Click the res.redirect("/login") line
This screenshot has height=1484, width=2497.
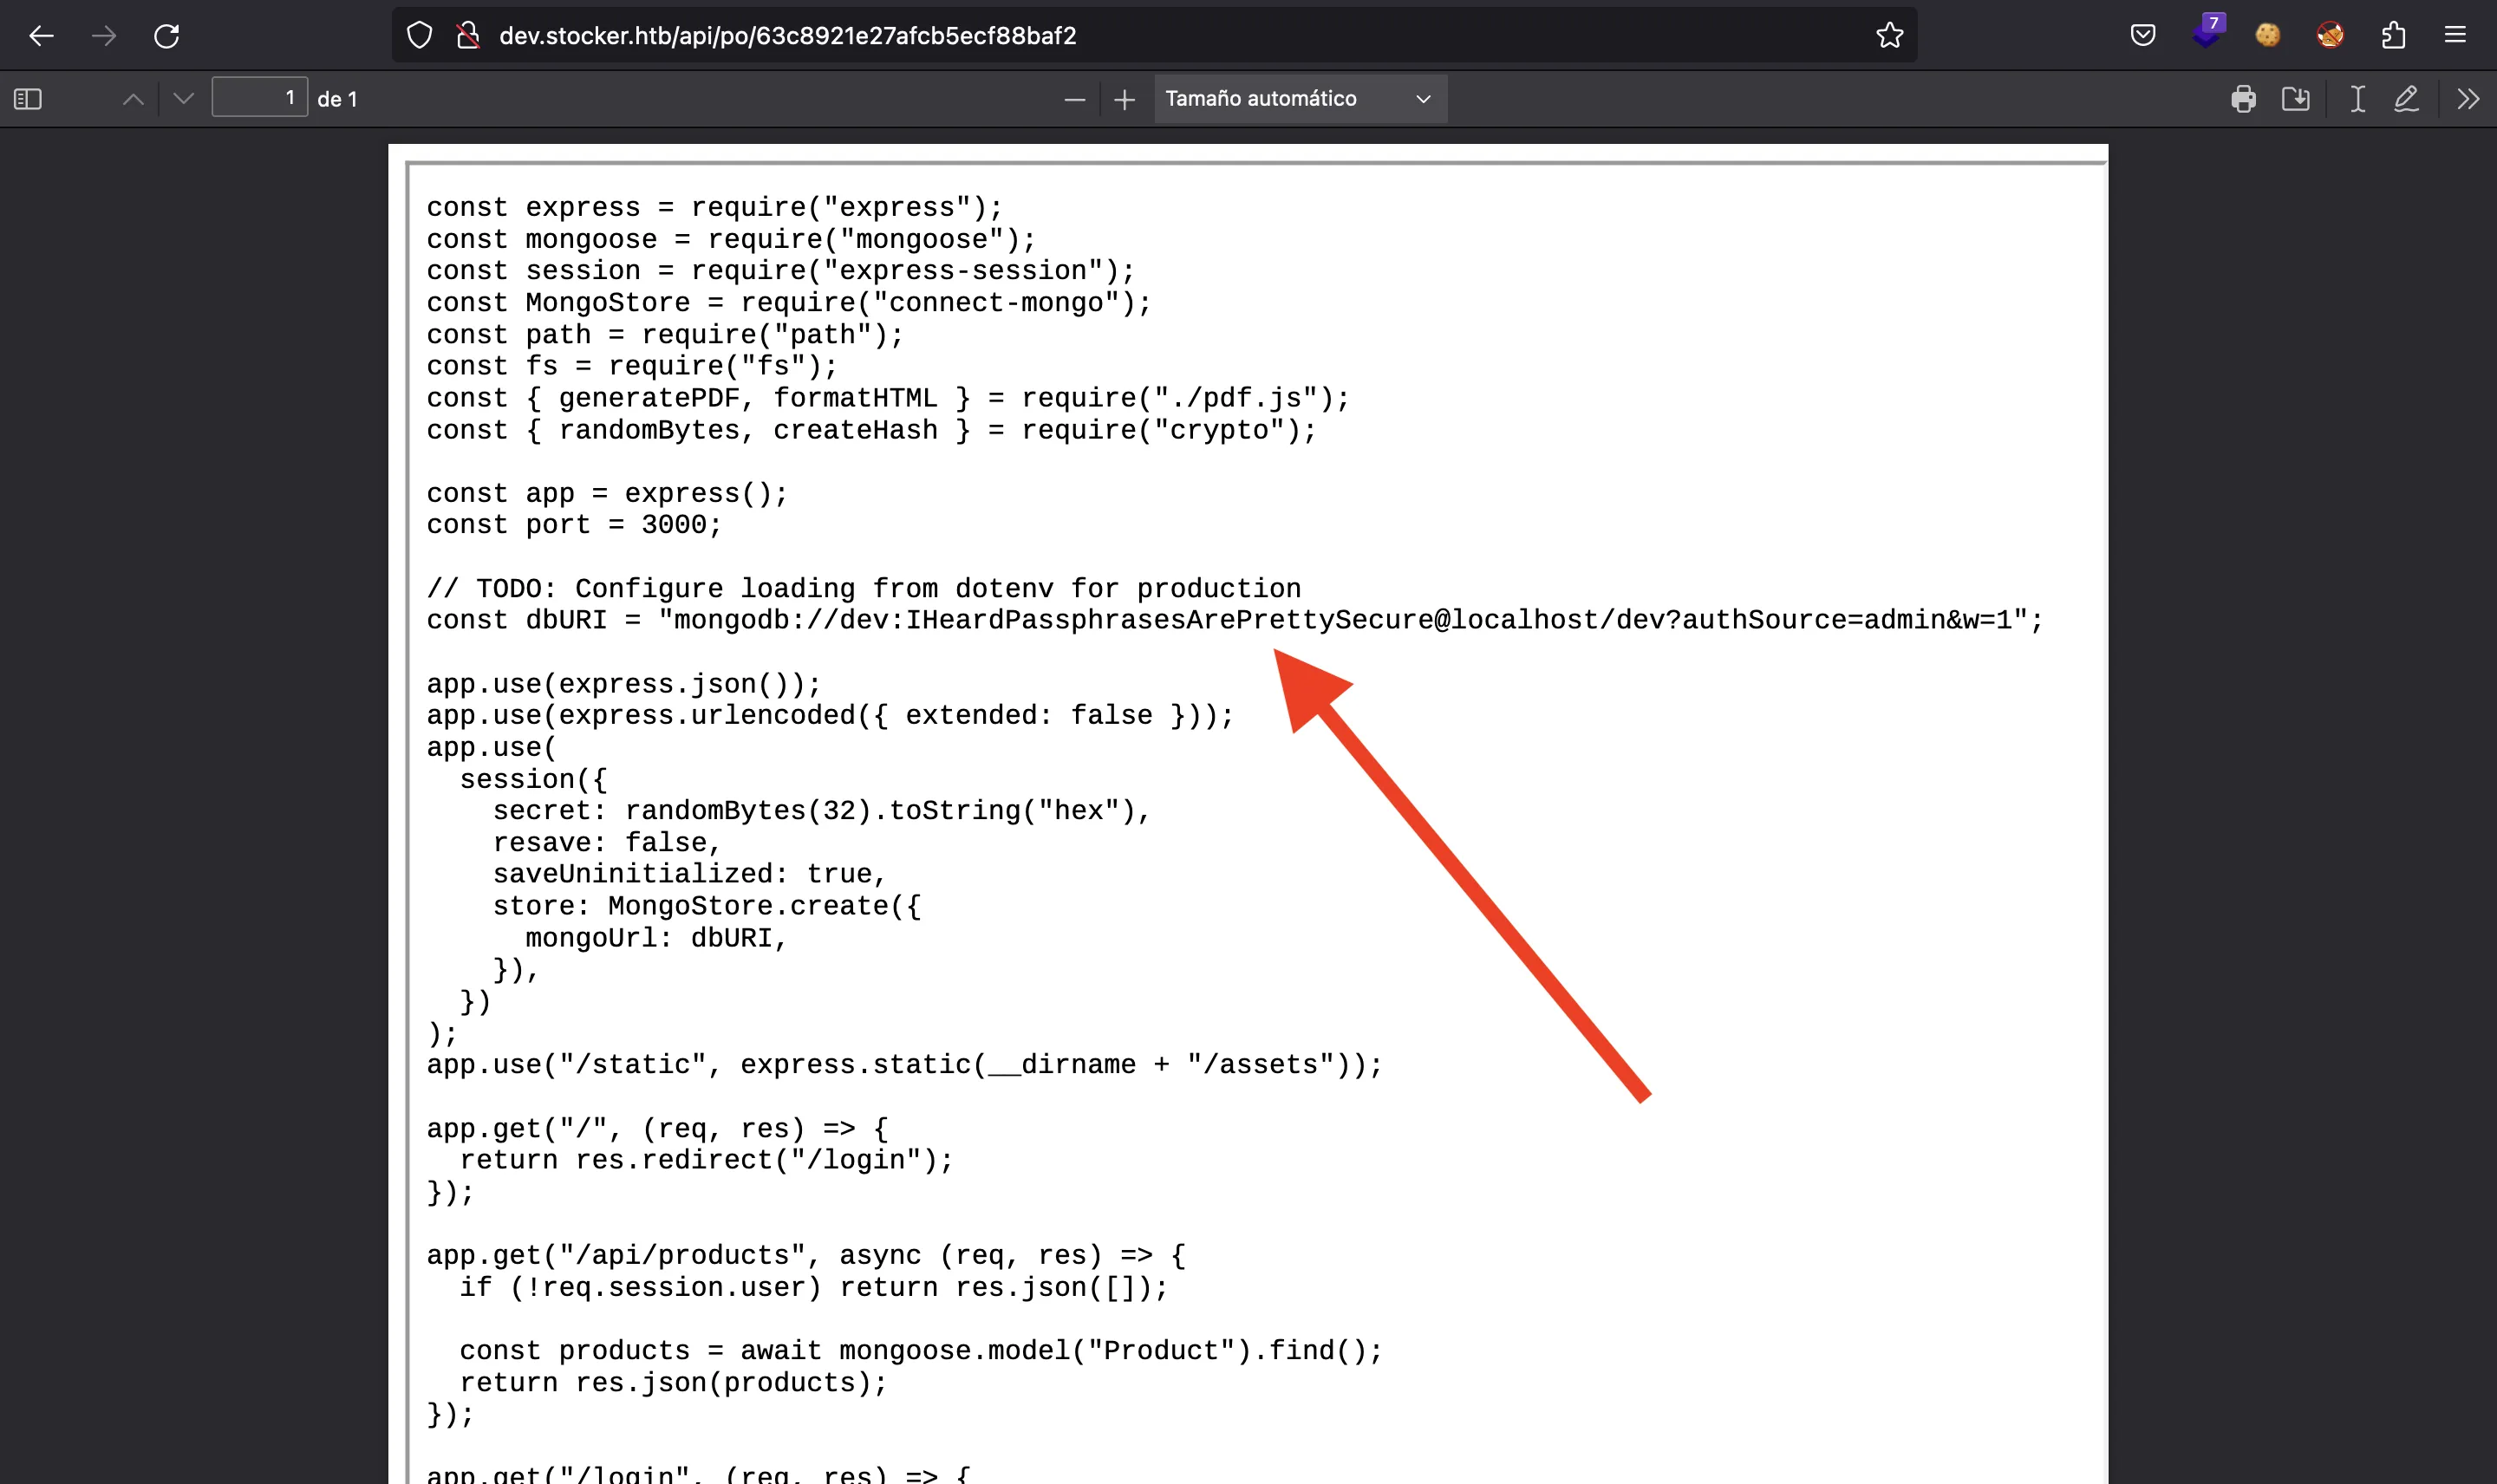(x=707, y=1160)
